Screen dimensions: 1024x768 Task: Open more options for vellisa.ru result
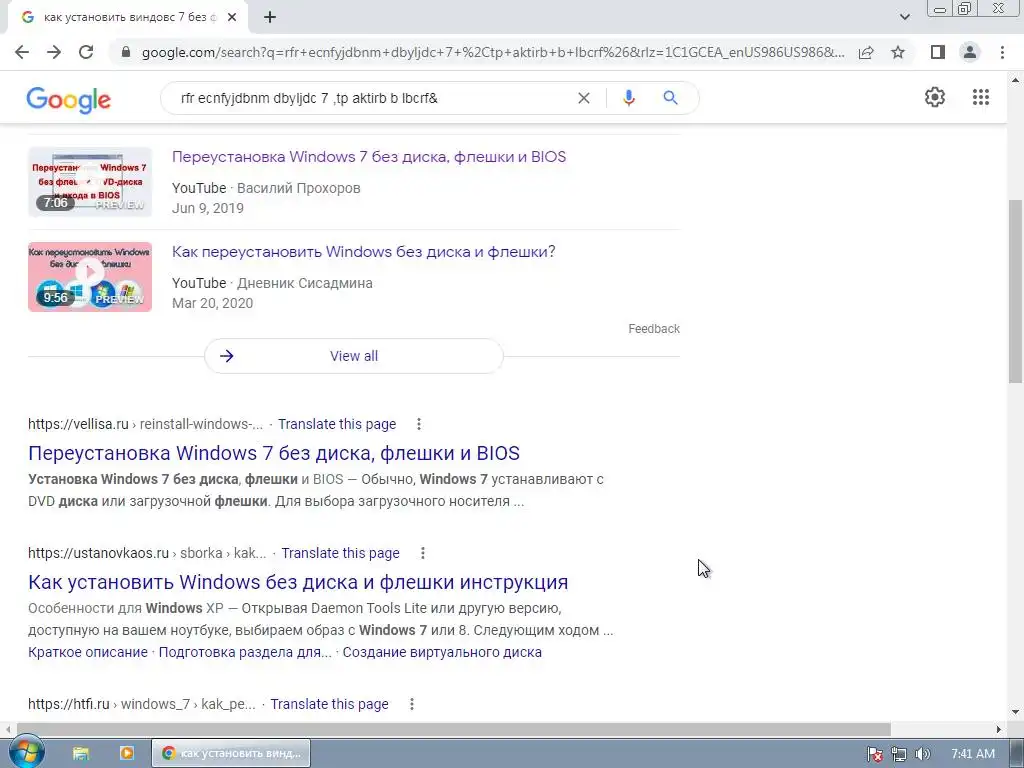419,424
